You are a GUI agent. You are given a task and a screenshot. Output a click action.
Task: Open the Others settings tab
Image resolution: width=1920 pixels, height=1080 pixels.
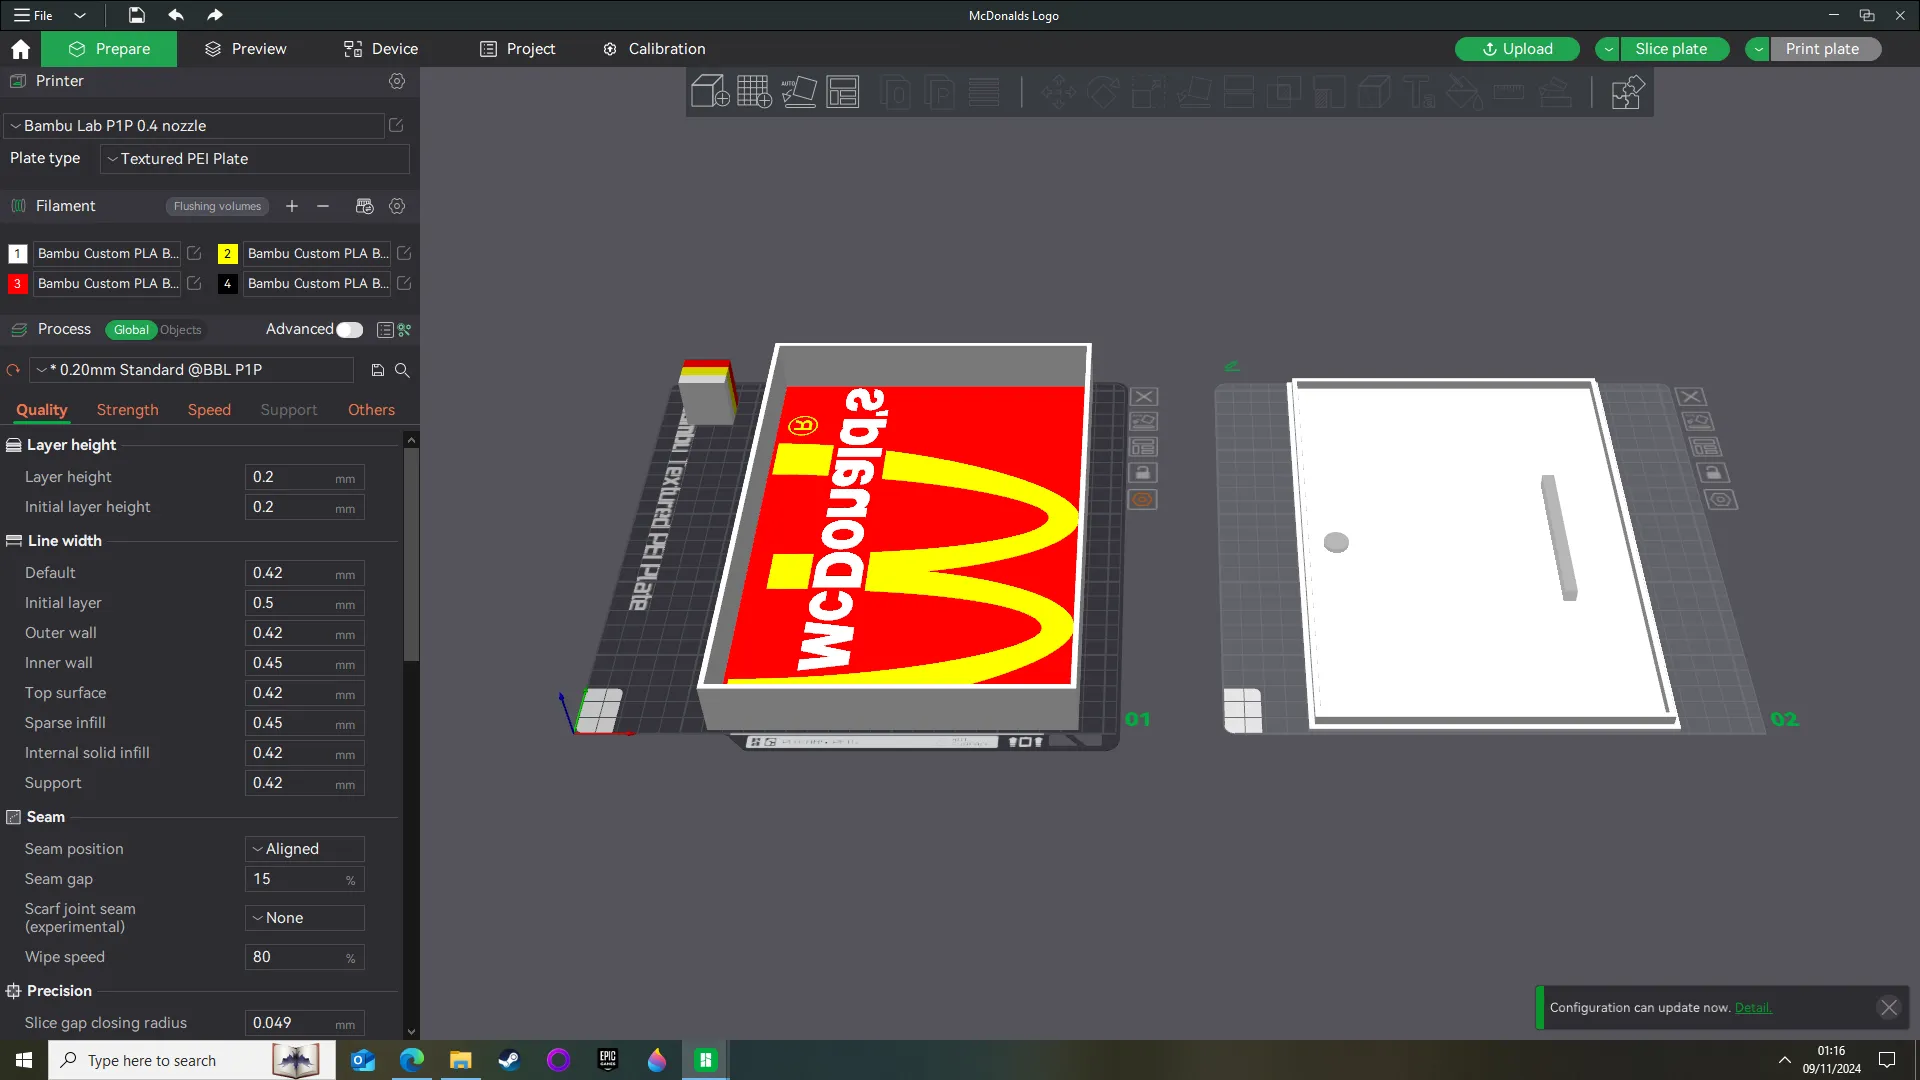(x=371, y=410)
